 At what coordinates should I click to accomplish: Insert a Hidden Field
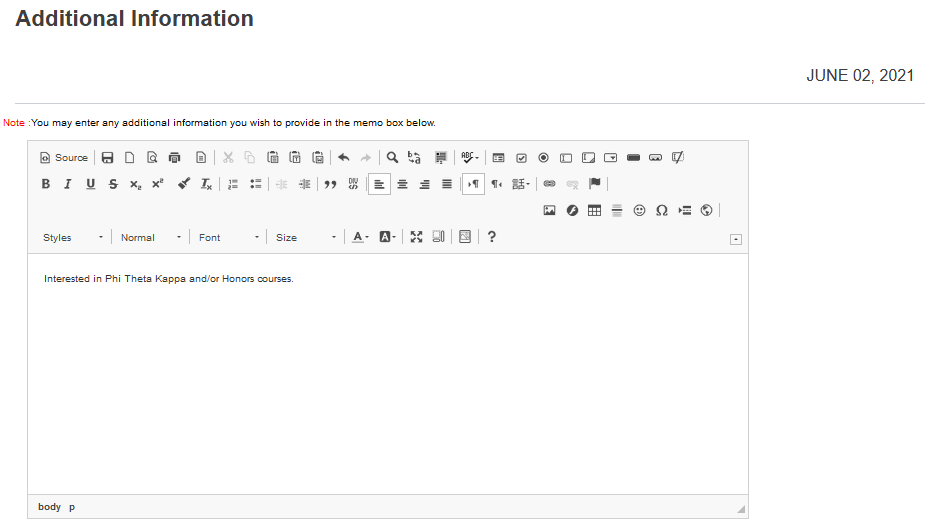tap(678, 157)
